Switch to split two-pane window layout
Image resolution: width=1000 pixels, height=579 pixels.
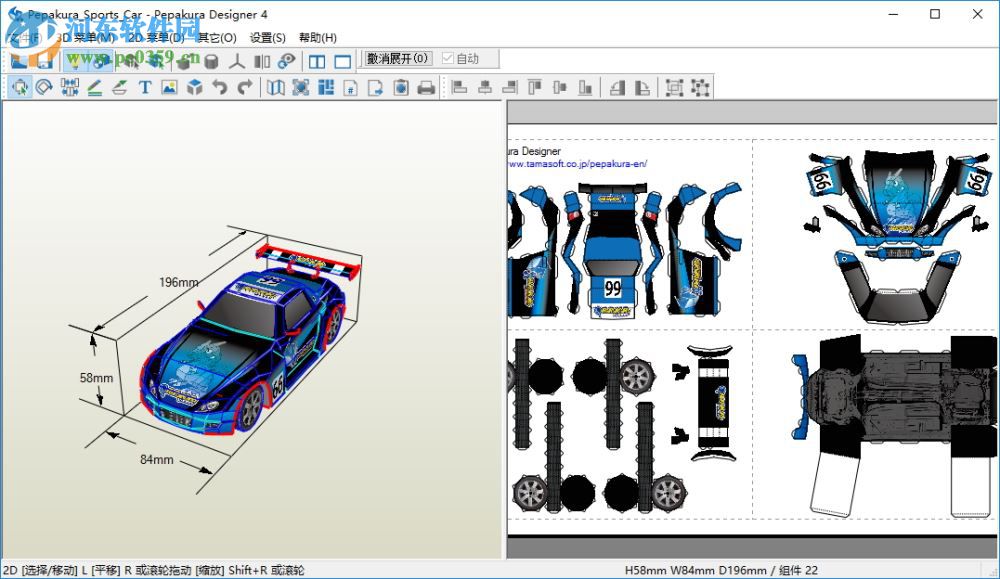click(x=317, y=61)
